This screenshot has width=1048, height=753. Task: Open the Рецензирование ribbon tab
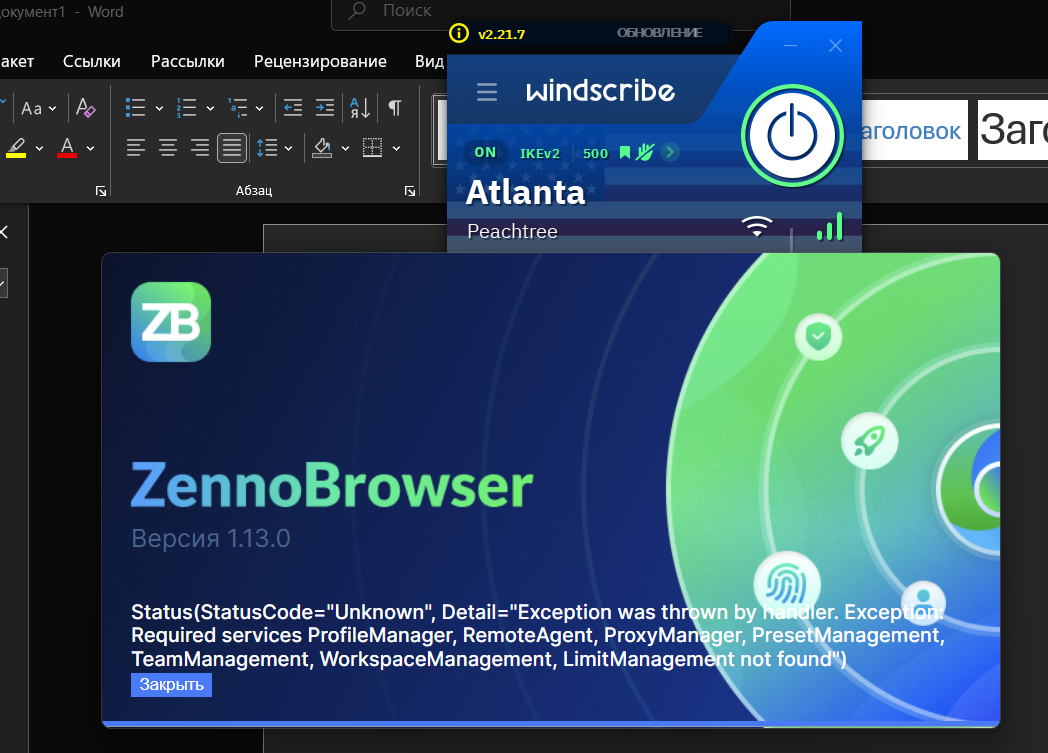(320, 61)
